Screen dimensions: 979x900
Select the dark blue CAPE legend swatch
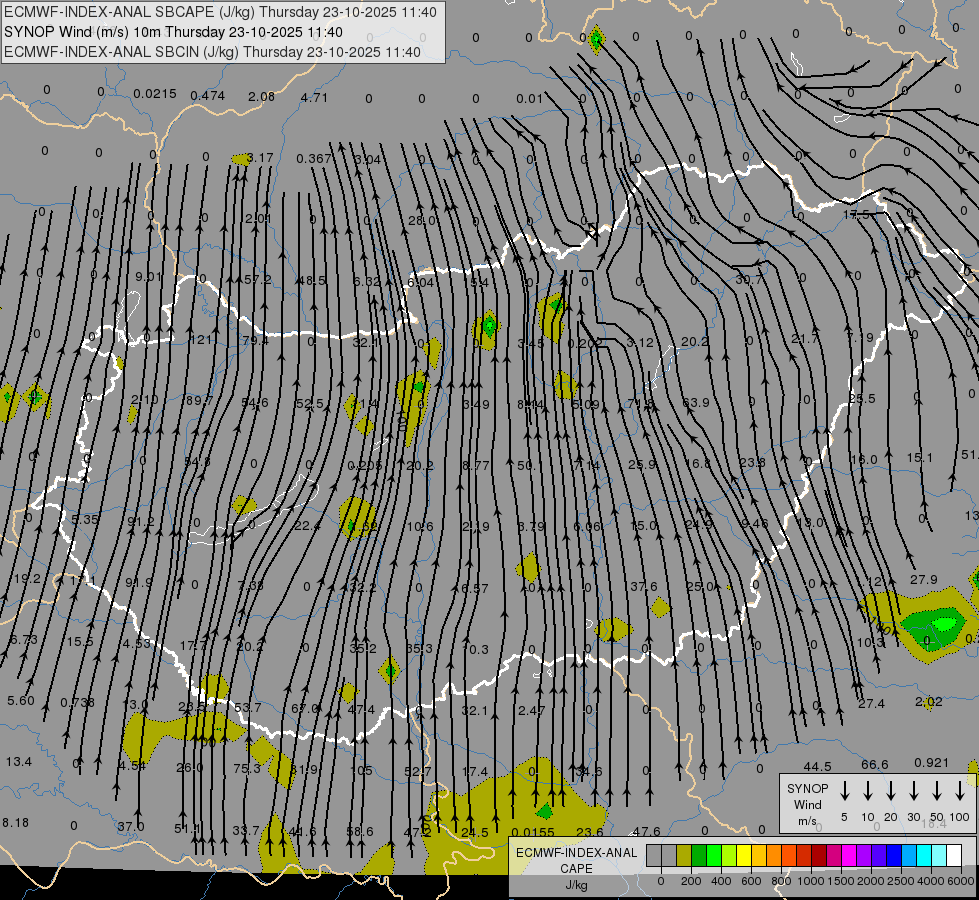point(894,856)
